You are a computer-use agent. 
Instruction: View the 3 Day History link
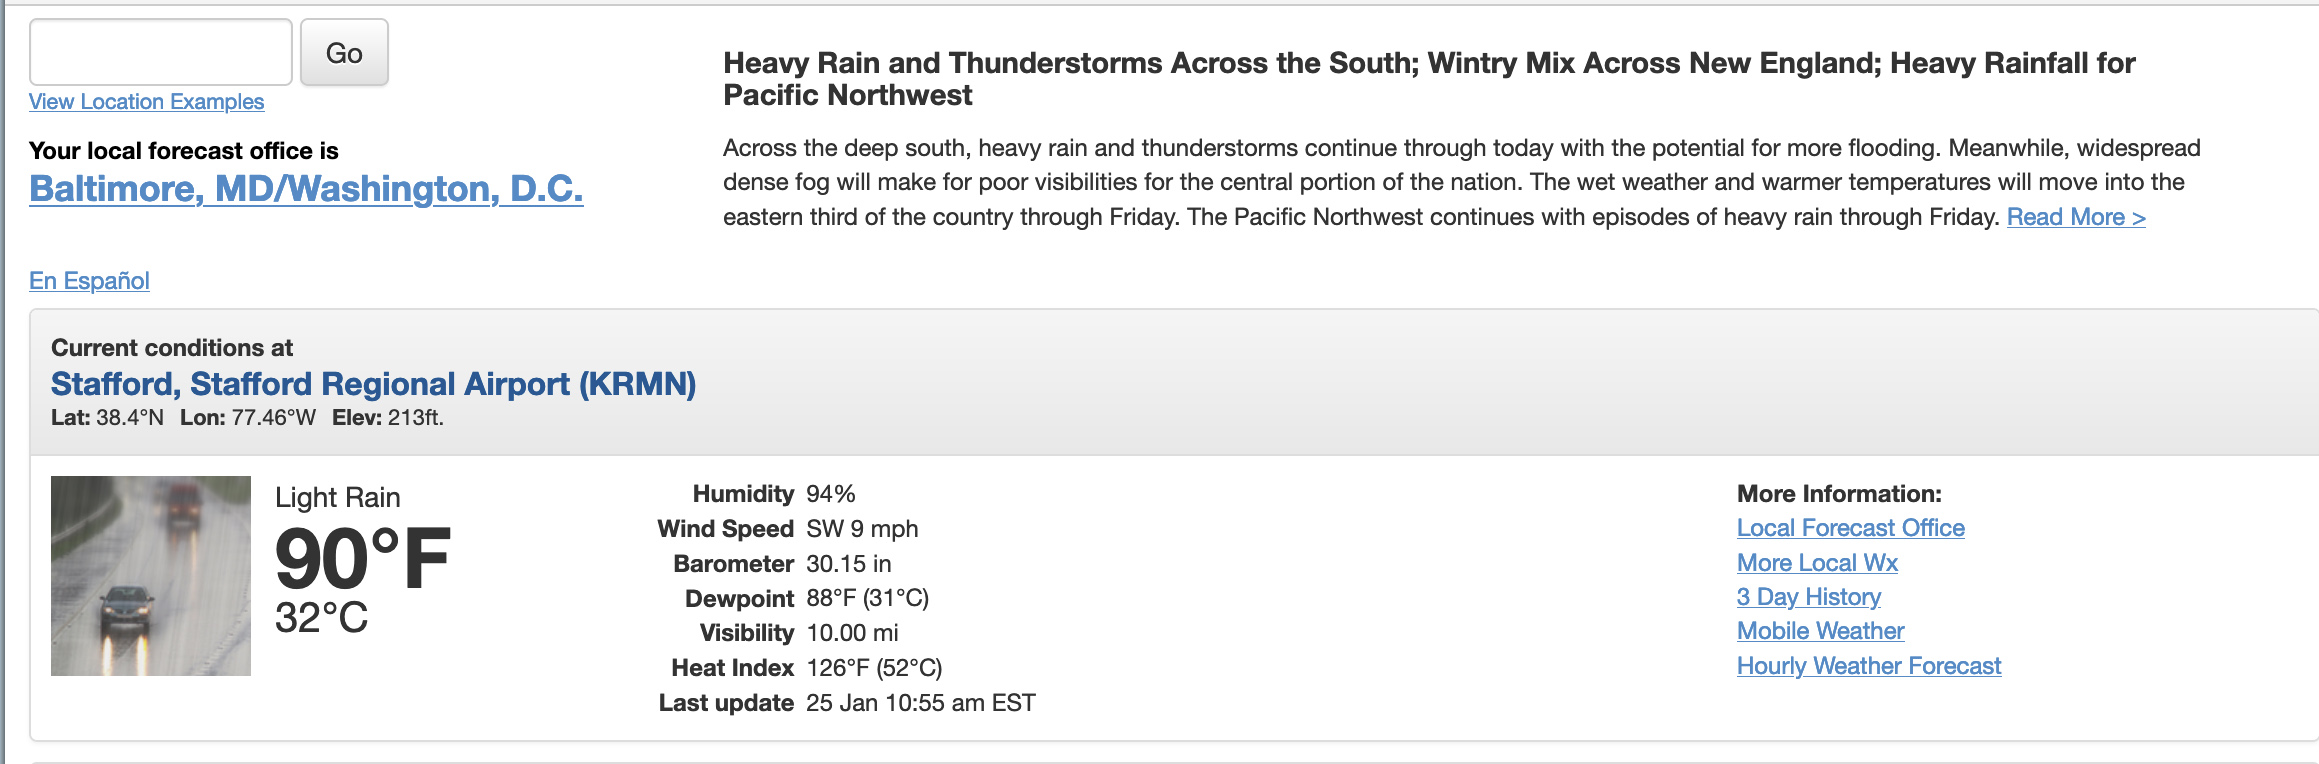coord(1808,597)
